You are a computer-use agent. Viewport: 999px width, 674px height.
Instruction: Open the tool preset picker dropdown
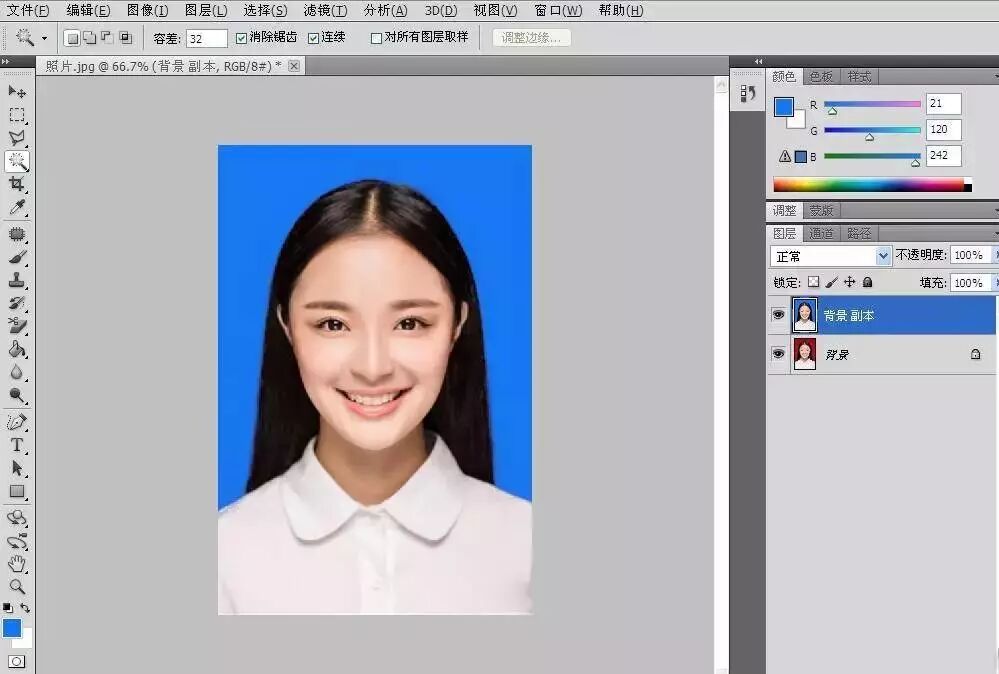tap(44, 38)
